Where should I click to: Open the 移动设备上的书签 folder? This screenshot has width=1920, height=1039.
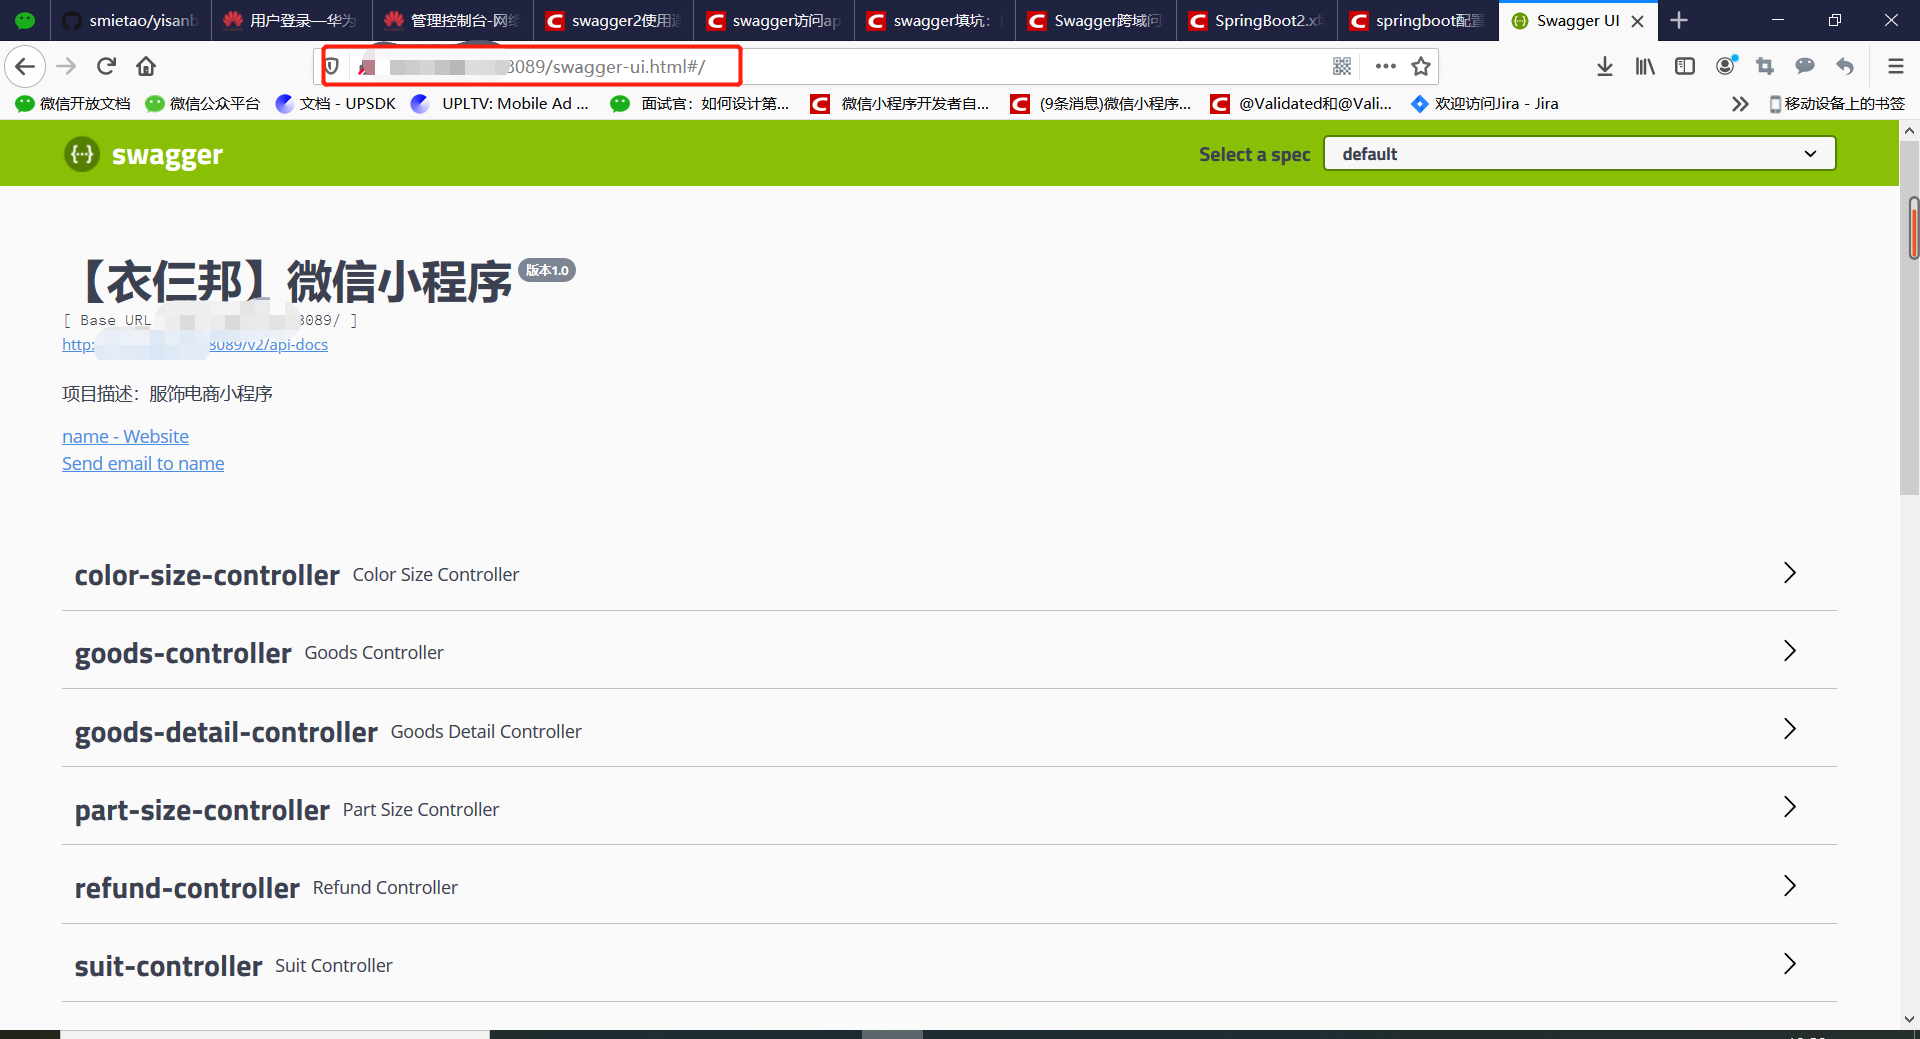click(x=1837, y=104)
